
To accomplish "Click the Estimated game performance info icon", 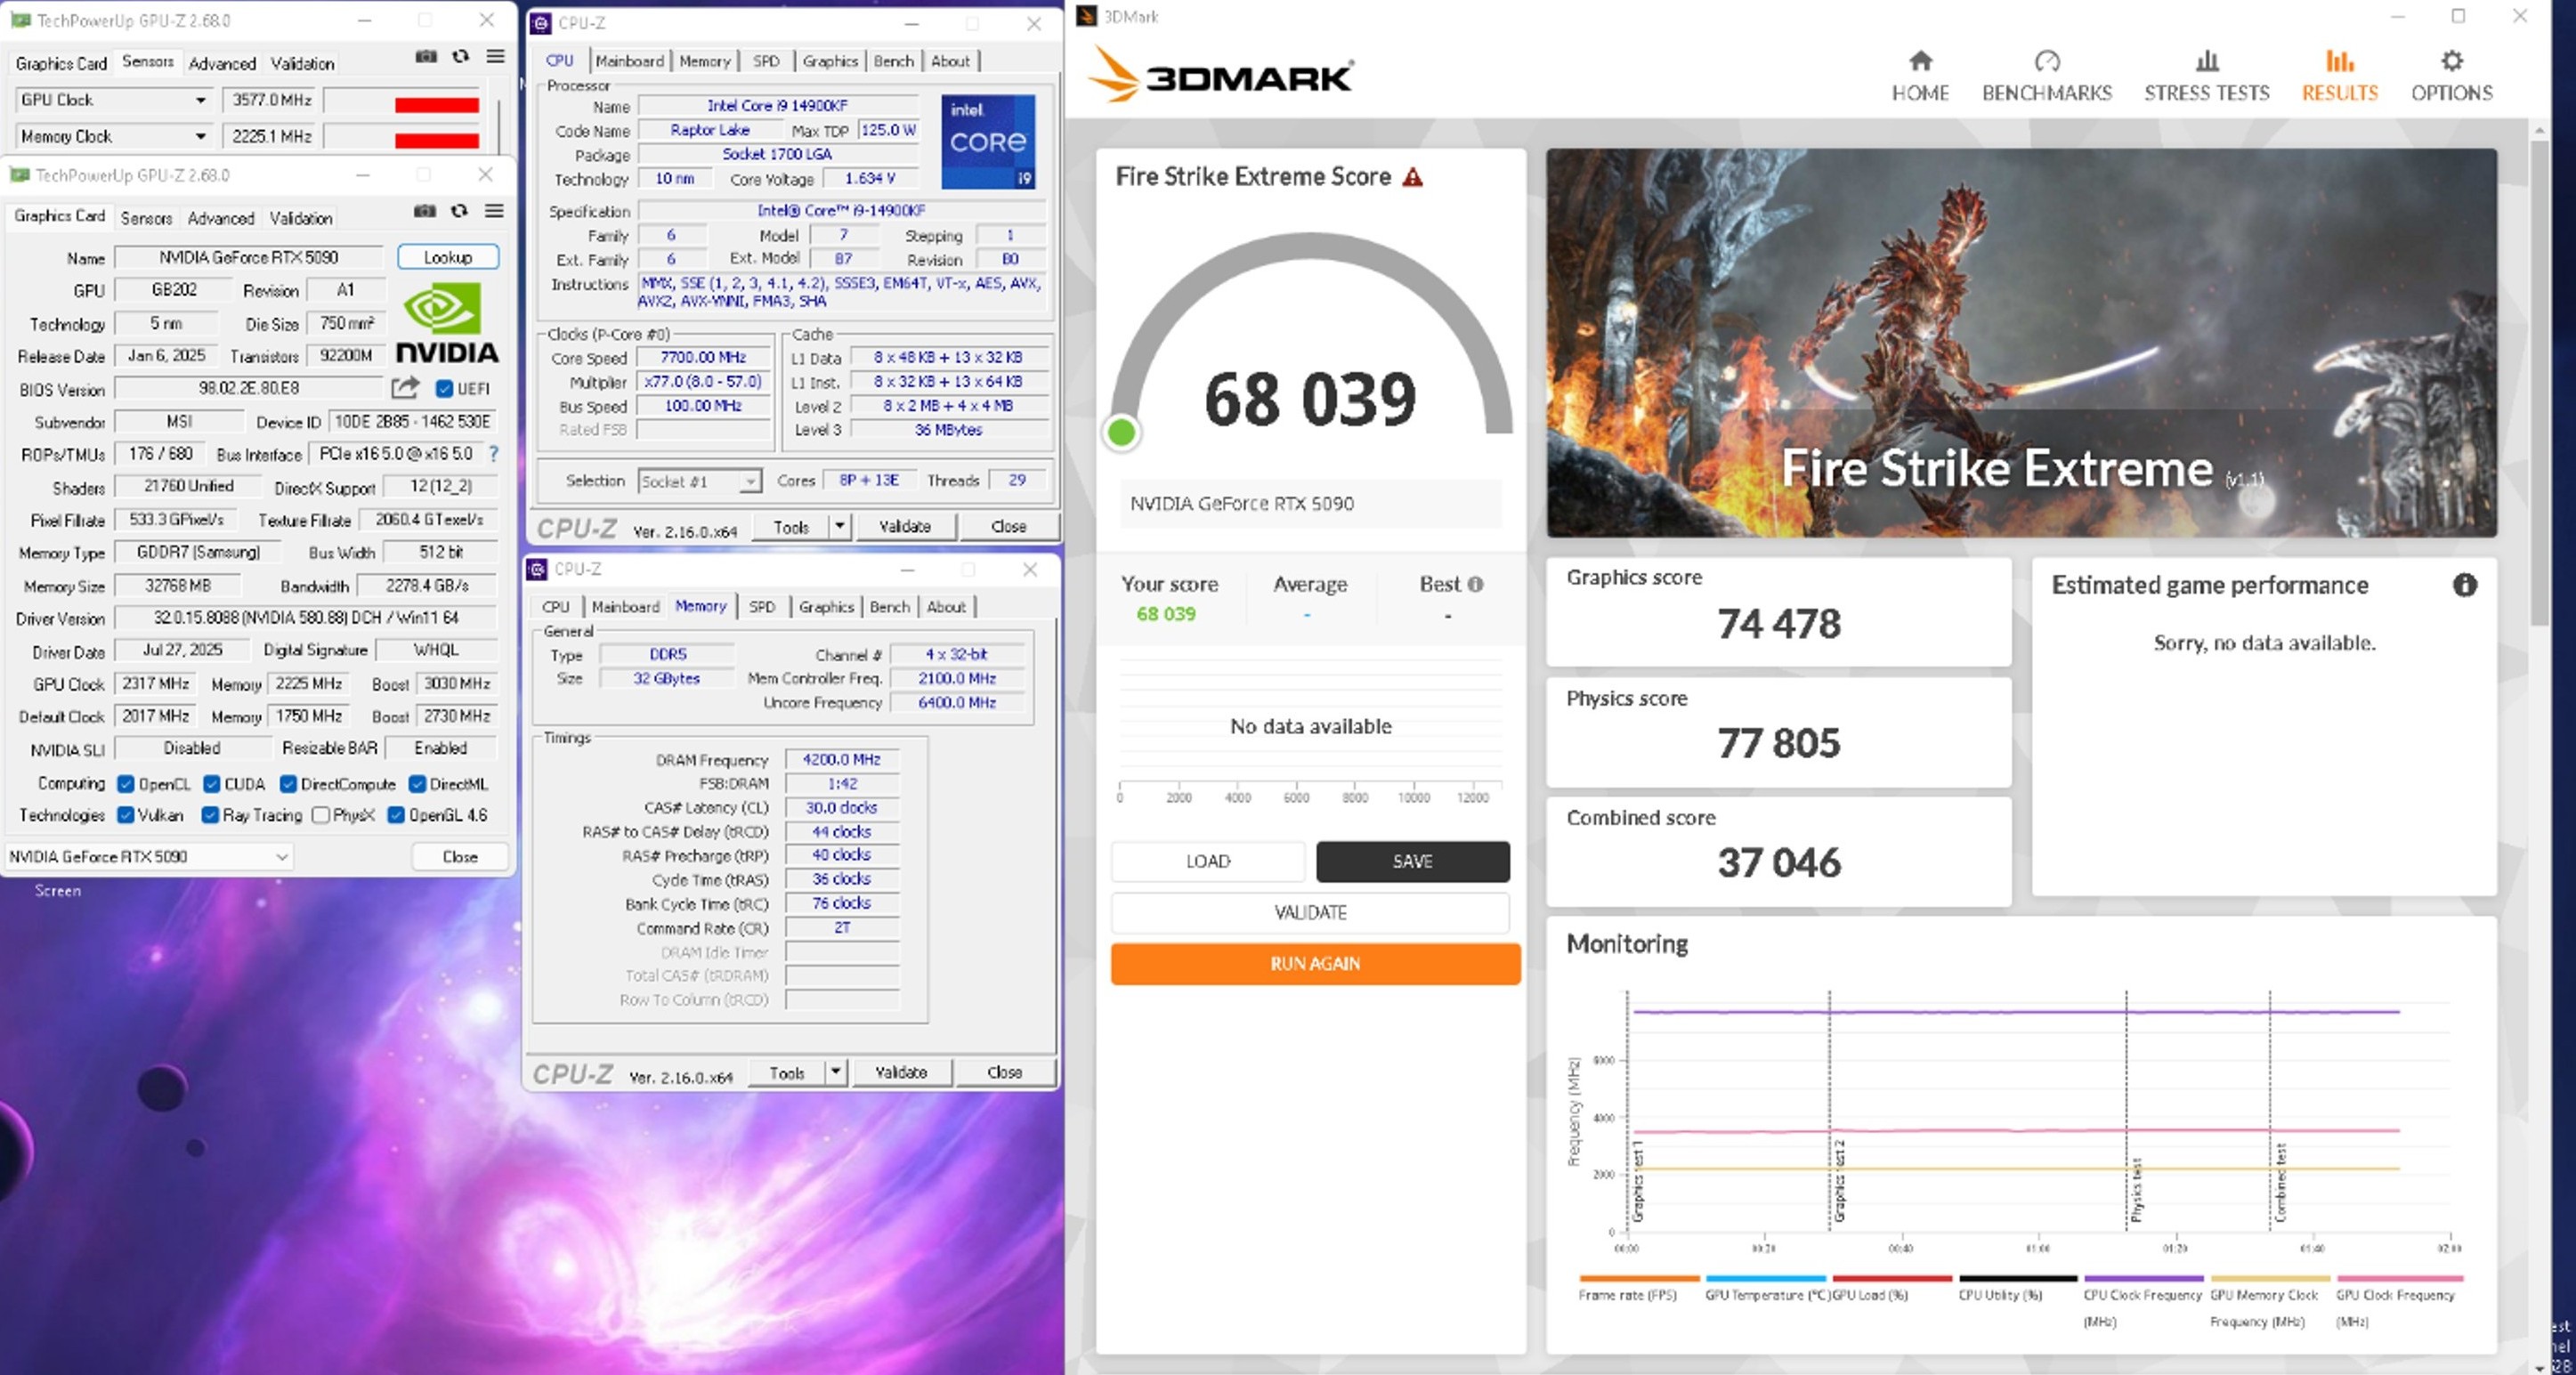I will click(x=2466, y=586).
